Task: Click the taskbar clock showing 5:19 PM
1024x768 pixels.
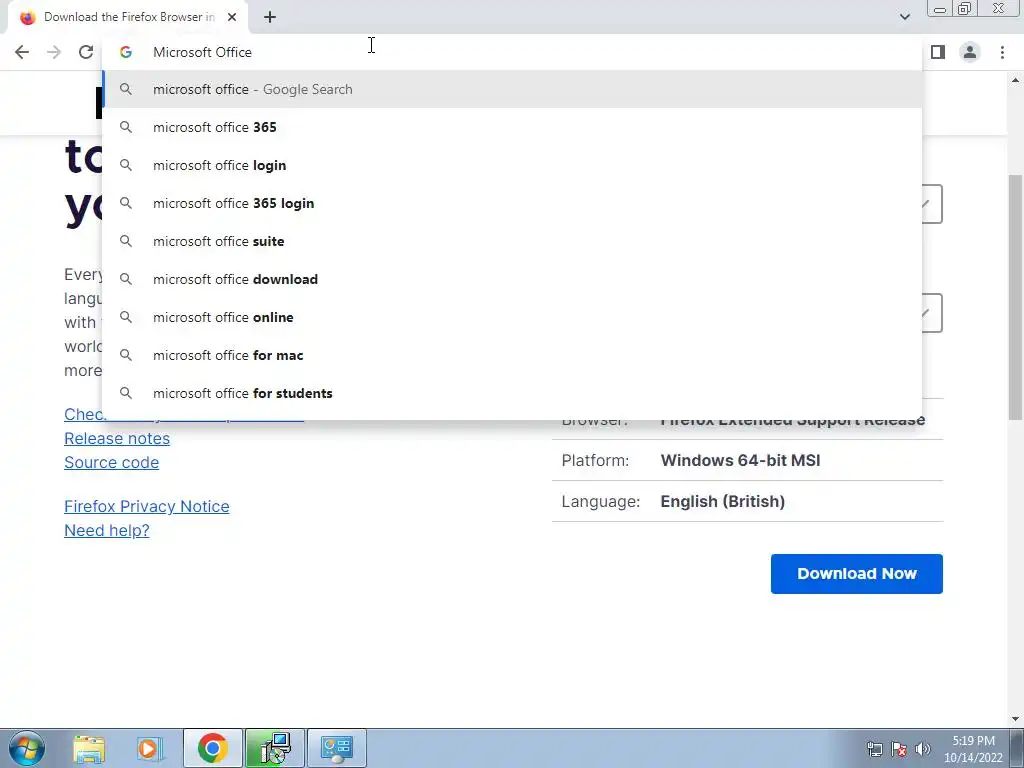Action: click(x=973, y=748)
